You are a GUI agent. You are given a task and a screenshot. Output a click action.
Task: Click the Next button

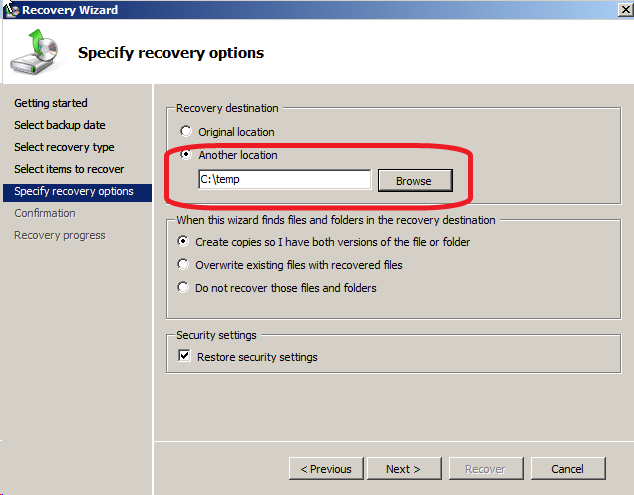[404, 469]
